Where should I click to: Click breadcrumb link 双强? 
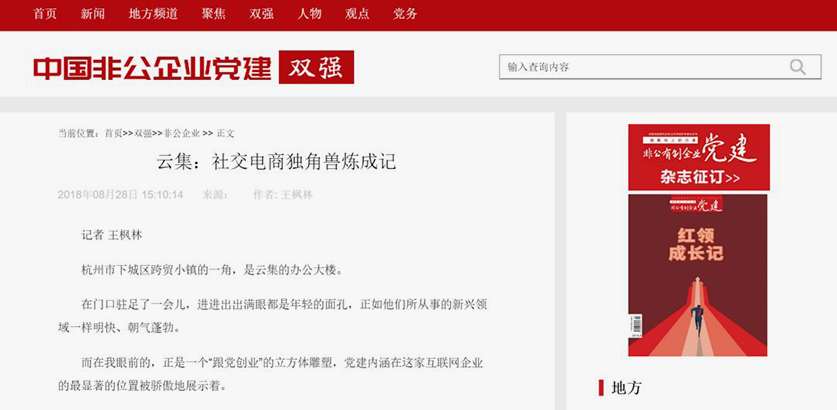coord(143,133)
